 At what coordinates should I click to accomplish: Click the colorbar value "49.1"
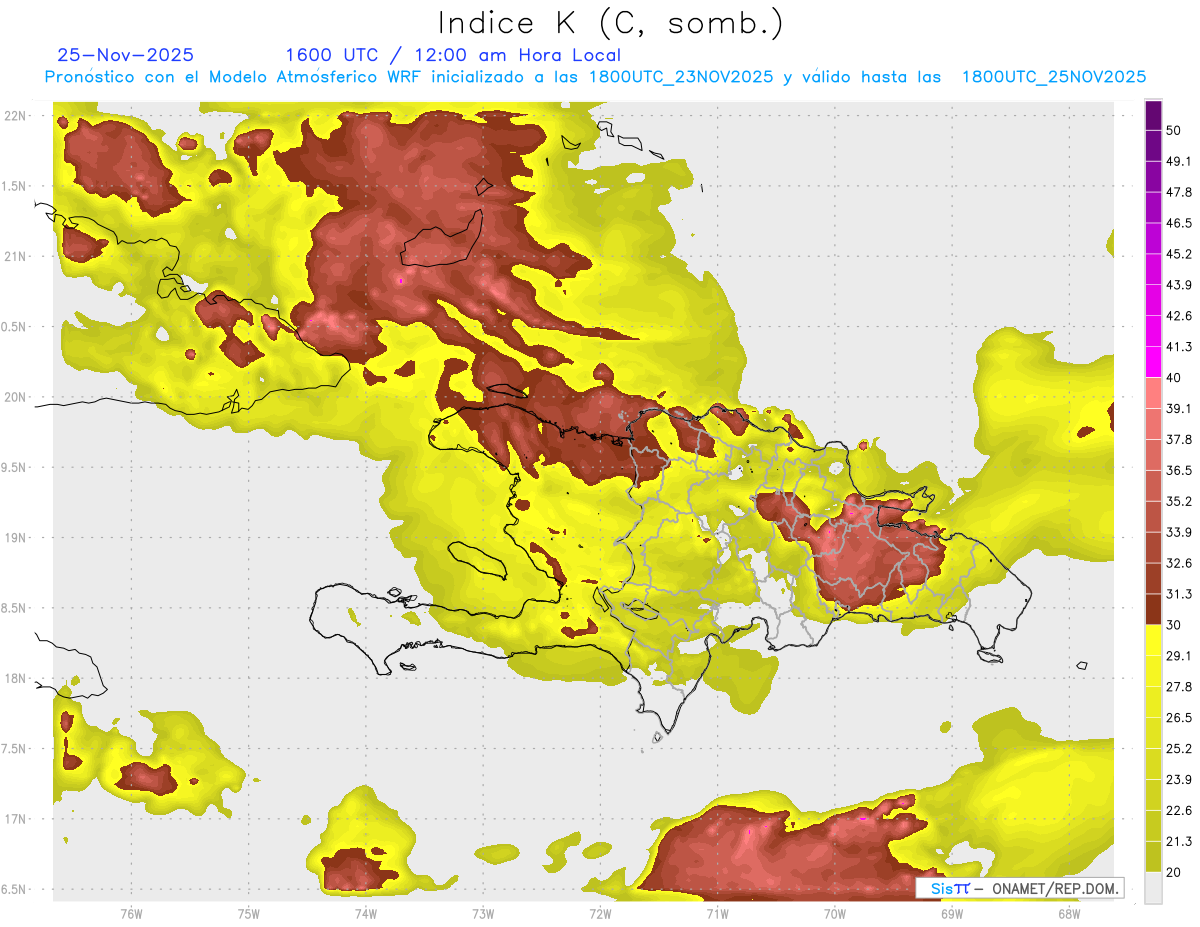[x=1179, y=161]
